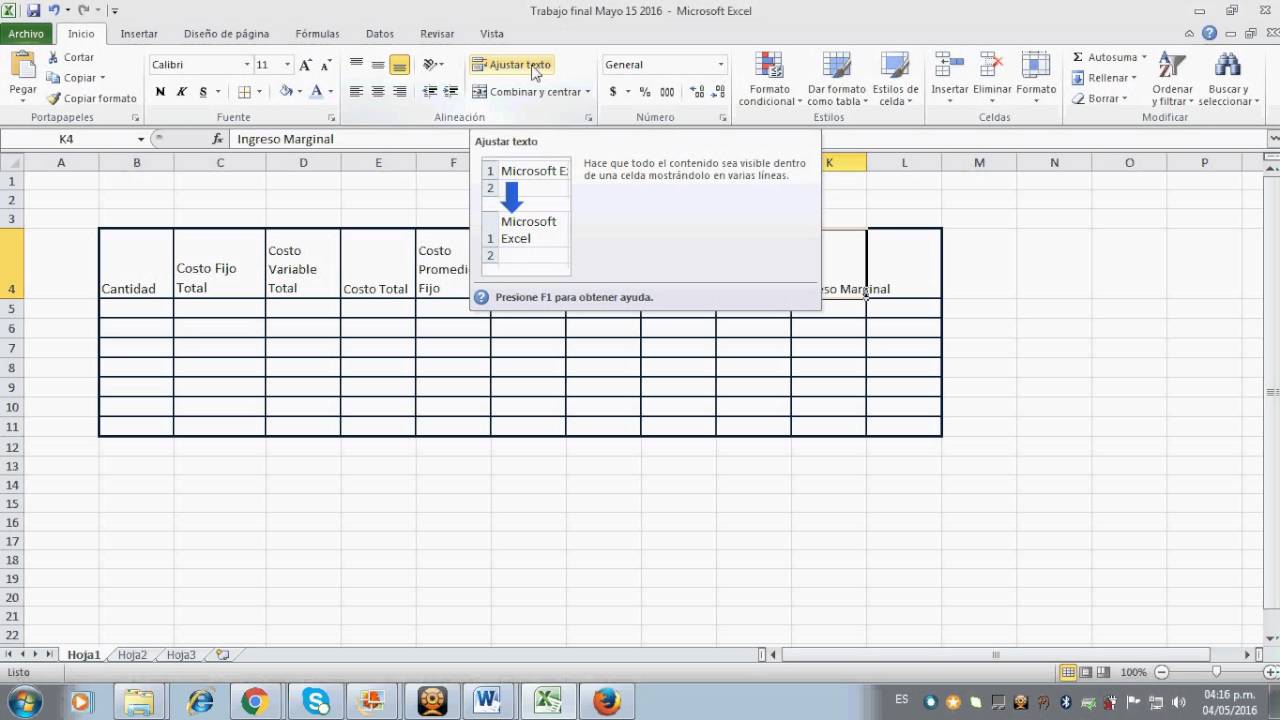The width and height of the screenshot is (1280, 720).
Task: Switch to Insertar tab
Action: [139, 34]
